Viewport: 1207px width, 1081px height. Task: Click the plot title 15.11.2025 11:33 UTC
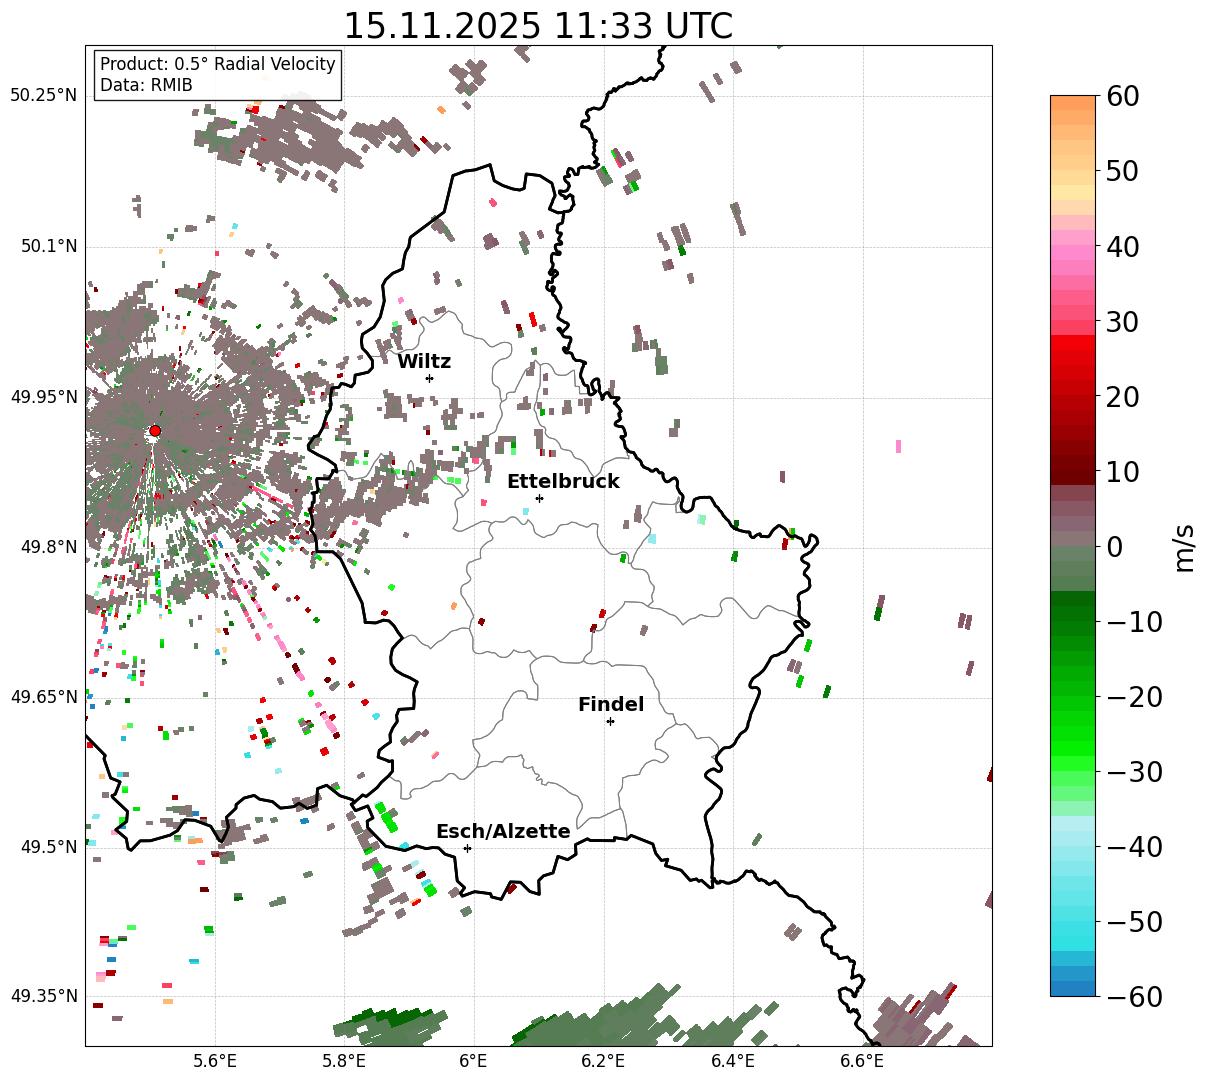(x=538, y=26)
